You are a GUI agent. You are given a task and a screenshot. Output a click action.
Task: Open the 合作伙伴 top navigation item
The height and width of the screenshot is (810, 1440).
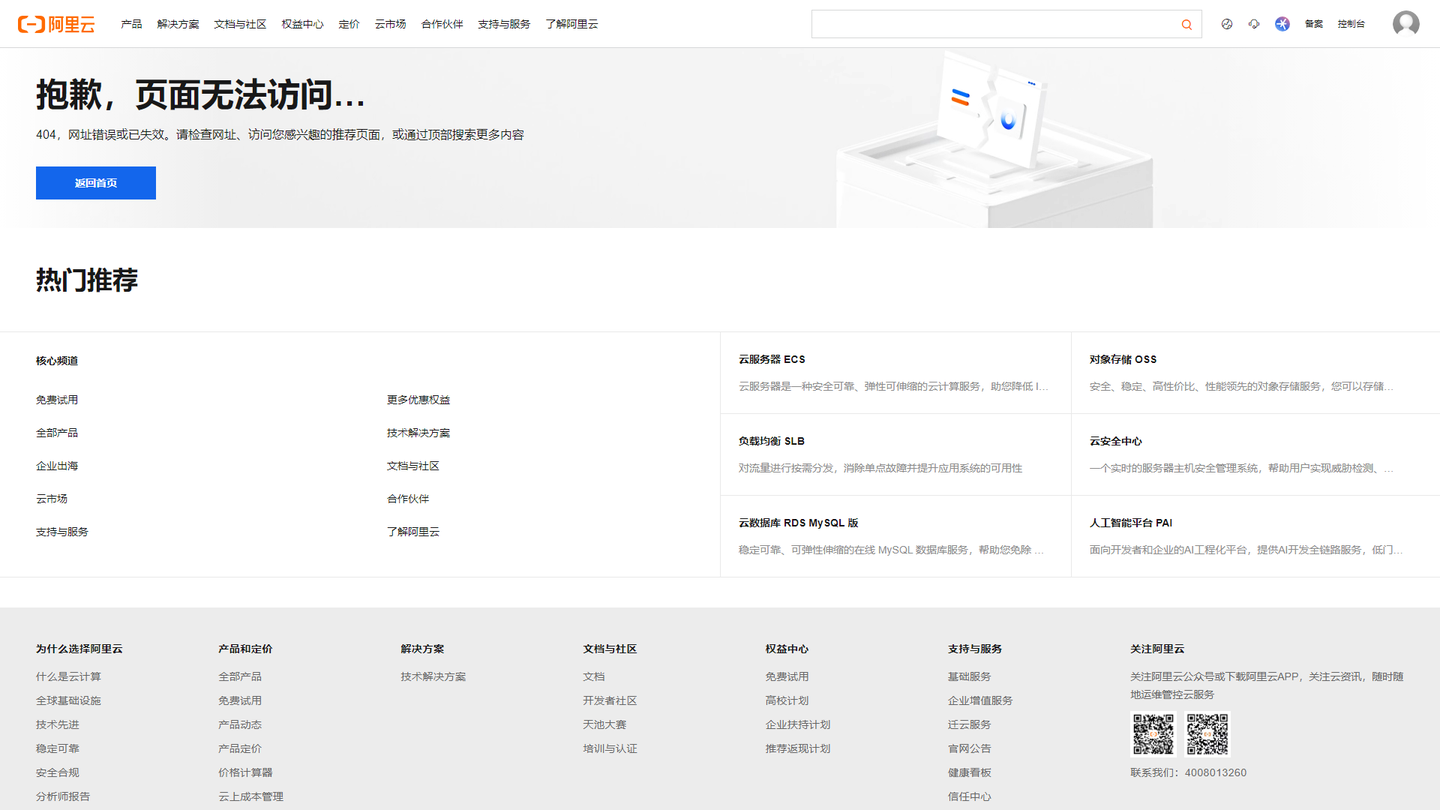(x=442, y=24)
